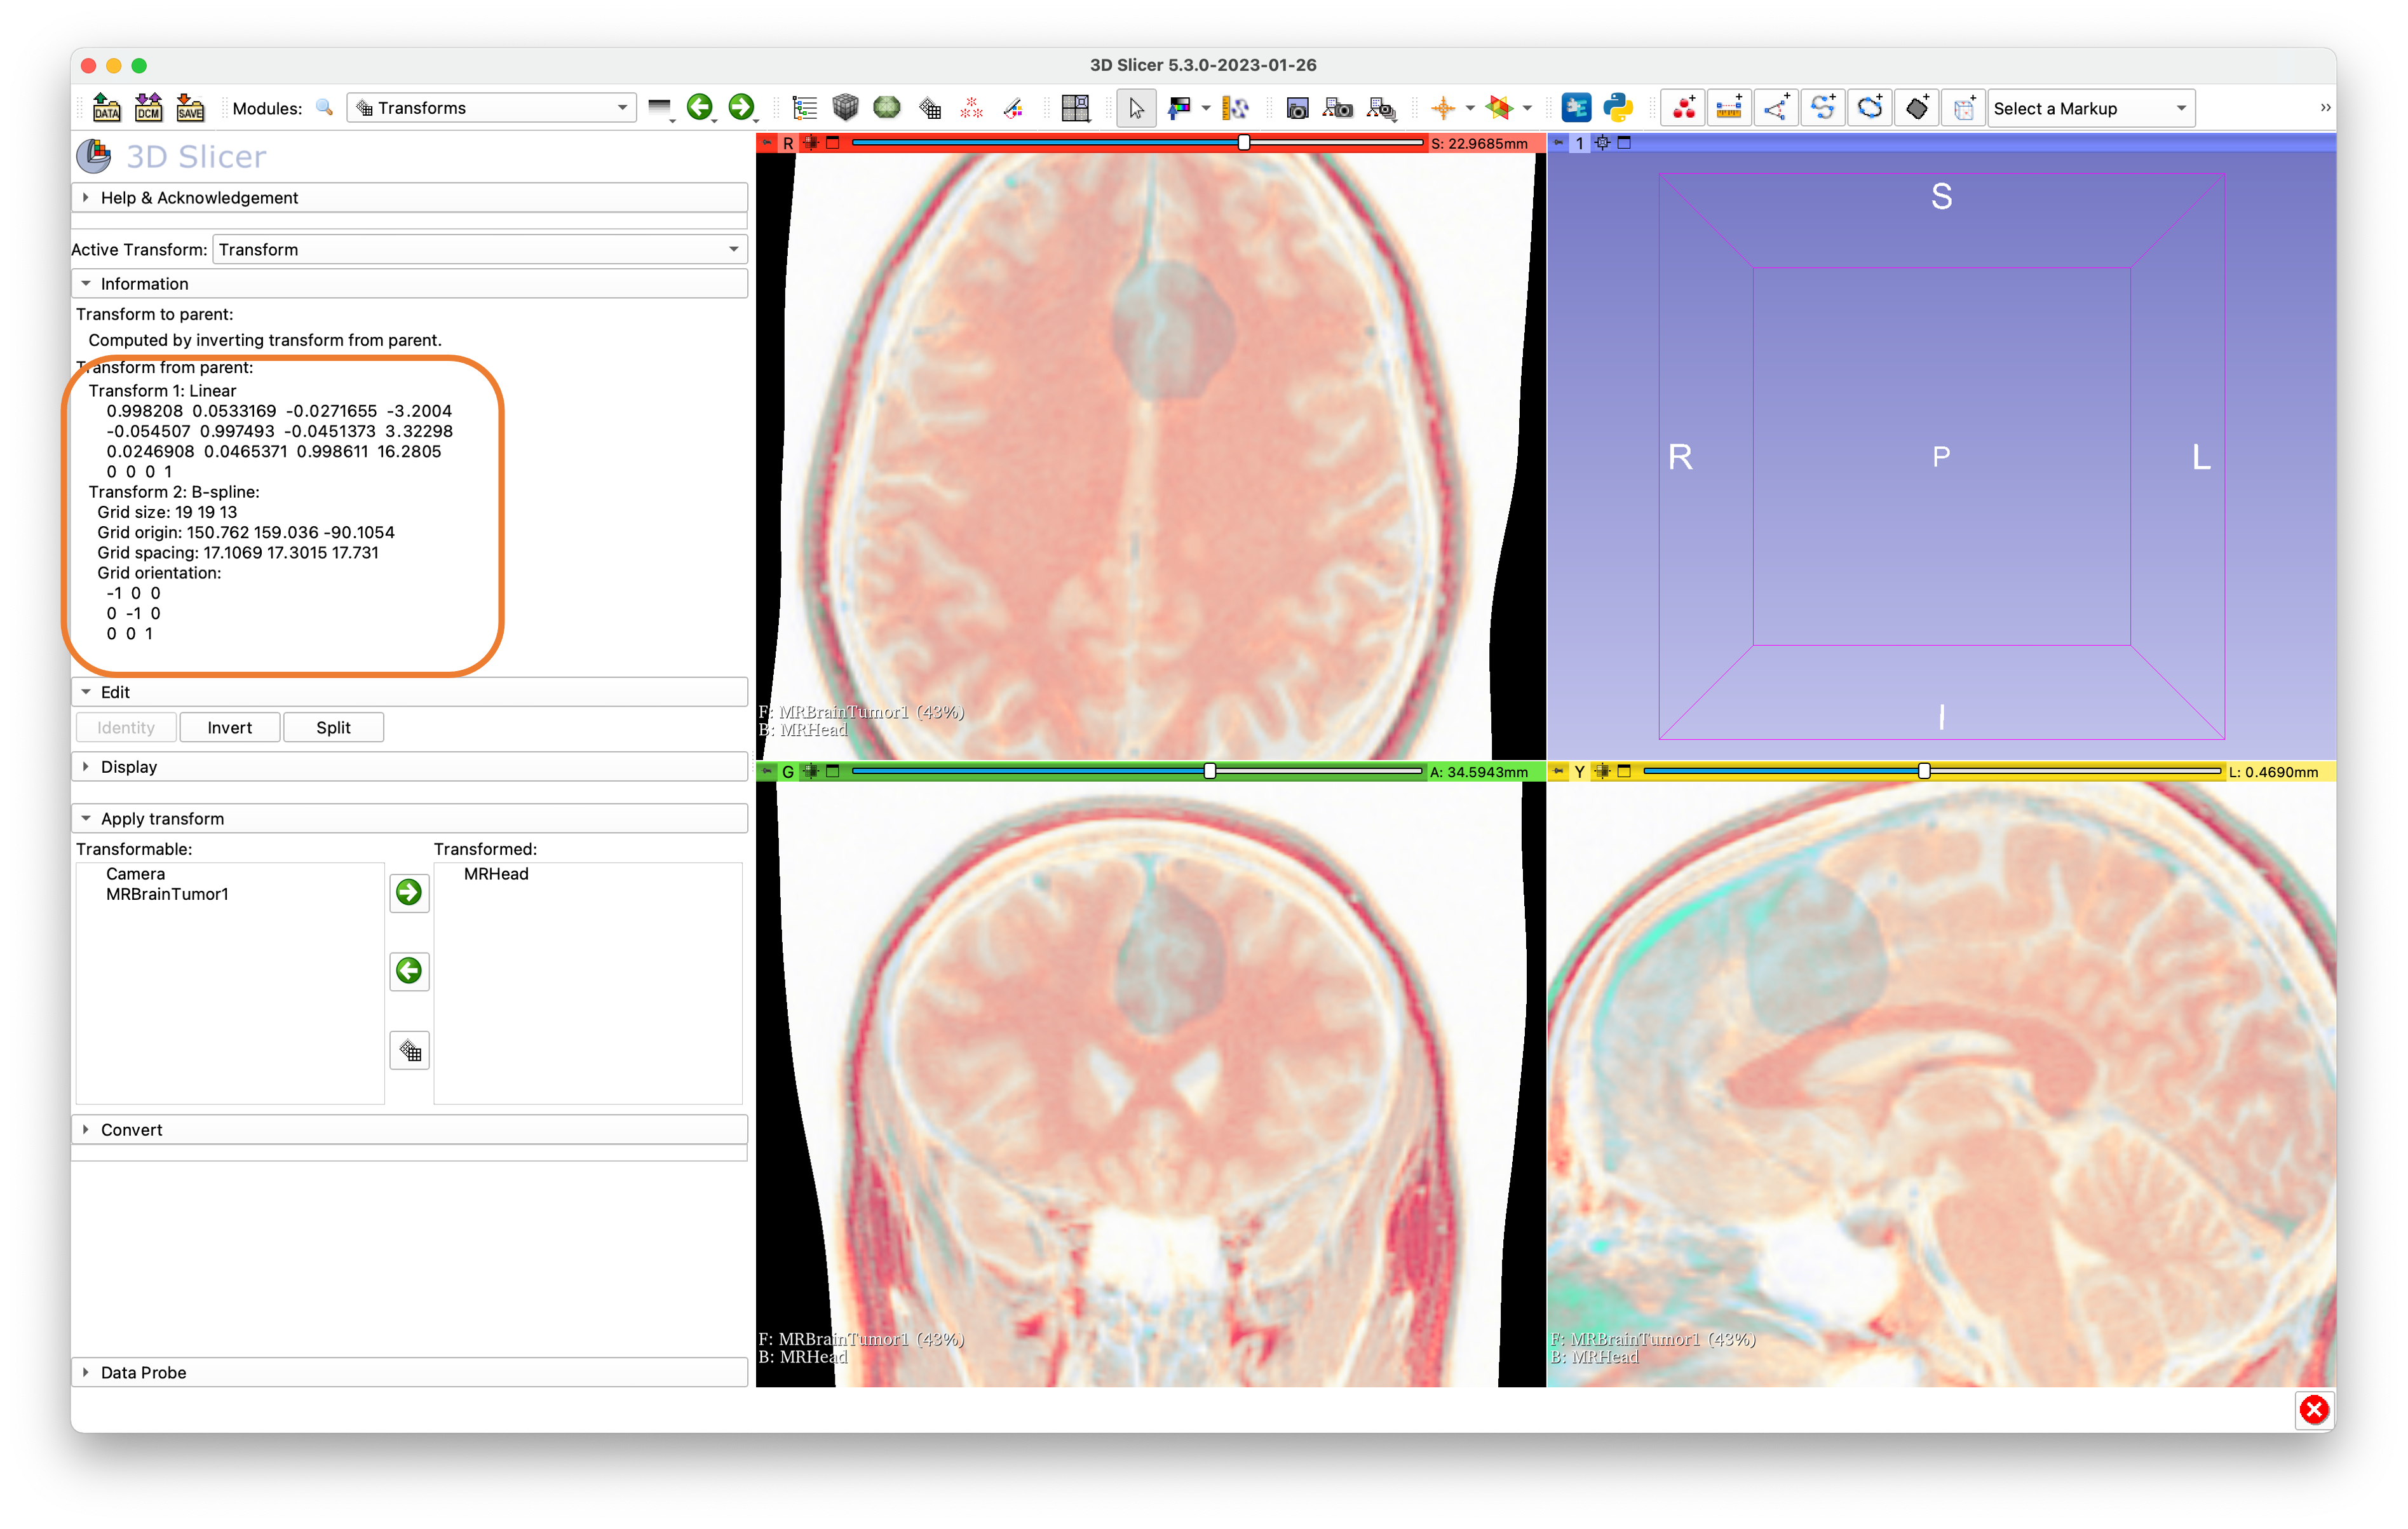
Task: Click the DCM DICOM import icon
Action: pyautogui.click(x=148, y=108)
